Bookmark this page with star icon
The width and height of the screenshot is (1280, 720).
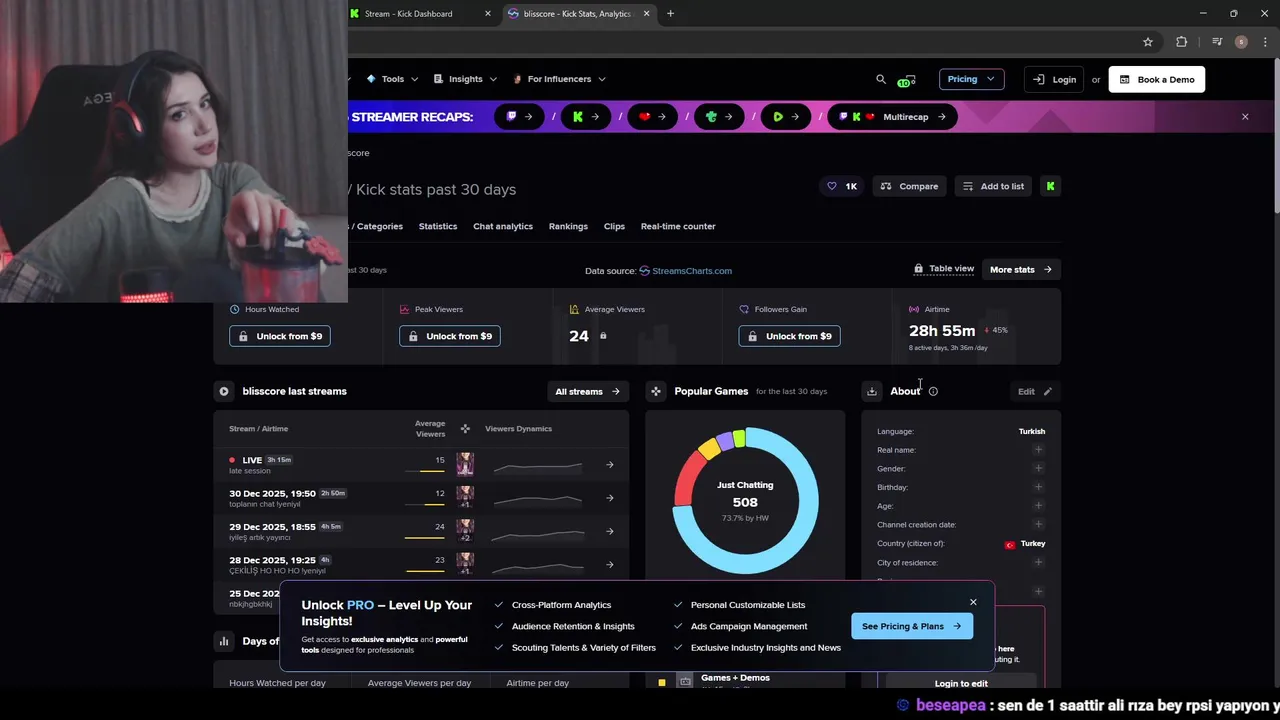(x=1148, y=42)
